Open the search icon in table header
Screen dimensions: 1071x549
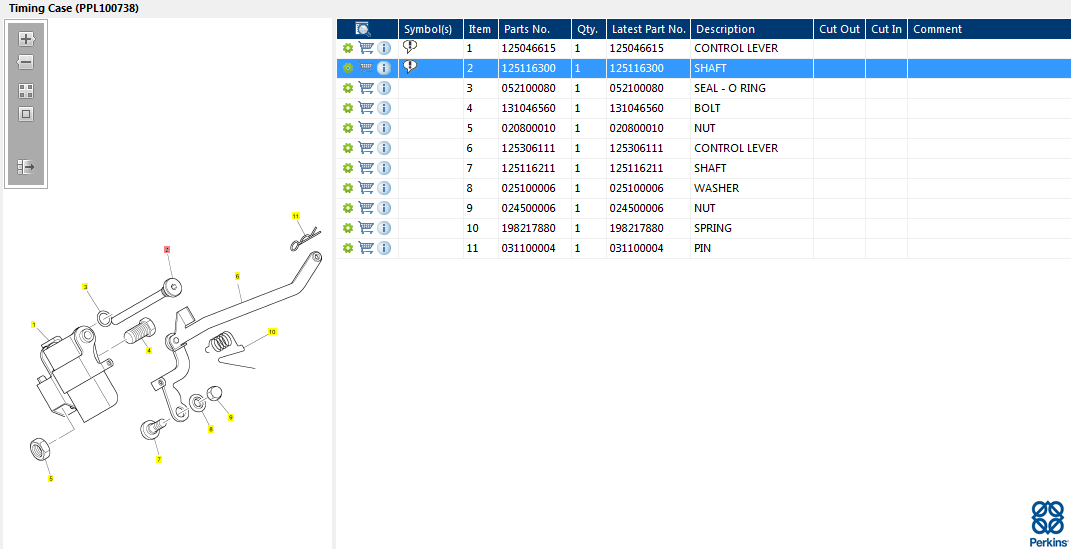(363, 29)
